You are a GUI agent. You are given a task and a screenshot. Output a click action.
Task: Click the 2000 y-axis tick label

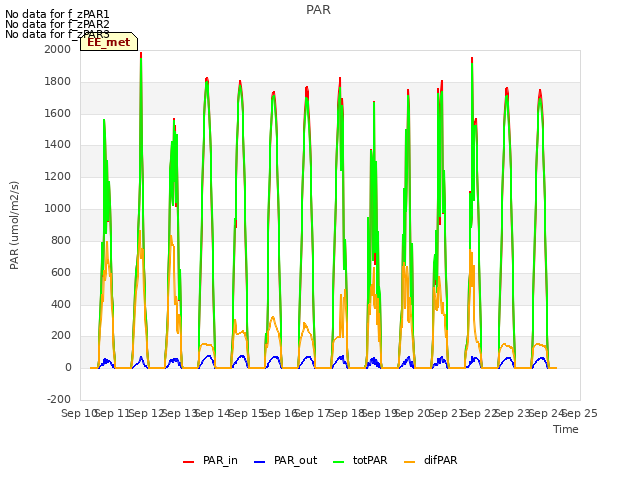pyautogui.click(x=58, y=49)
